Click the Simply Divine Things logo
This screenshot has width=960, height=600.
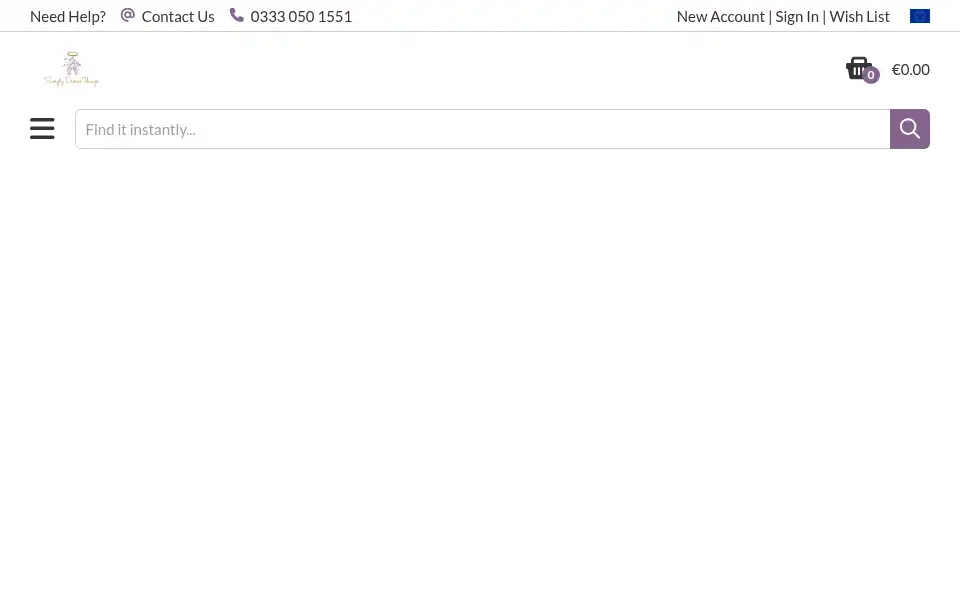point(72,69)
